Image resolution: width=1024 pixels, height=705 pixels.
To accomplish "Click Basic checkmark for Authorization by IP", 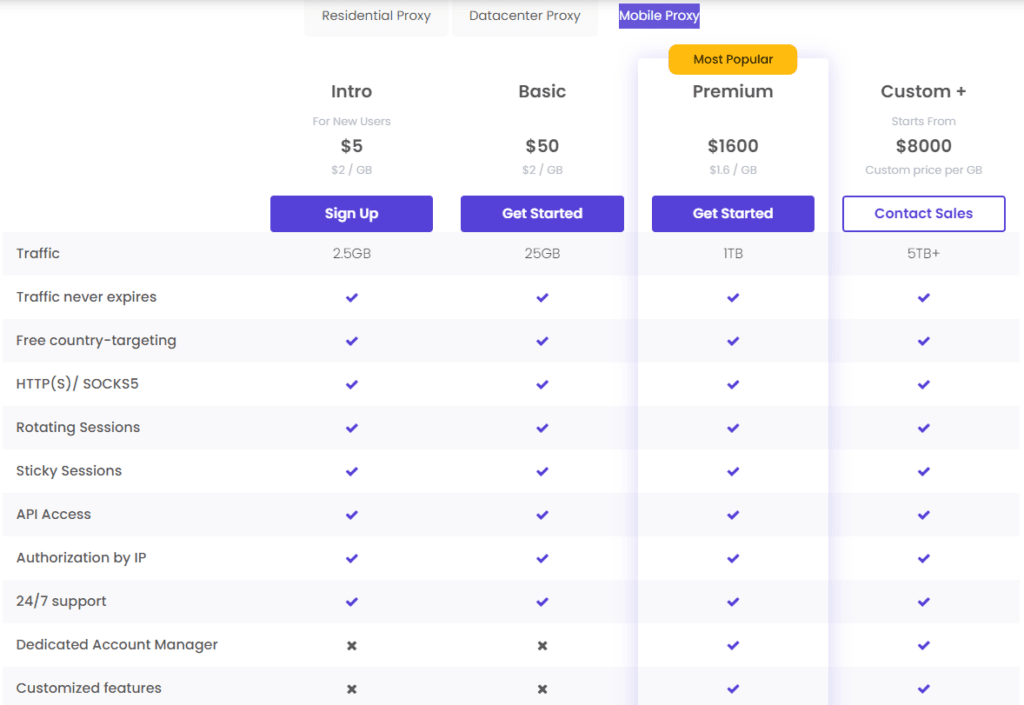I will click(x=542, y=559).
